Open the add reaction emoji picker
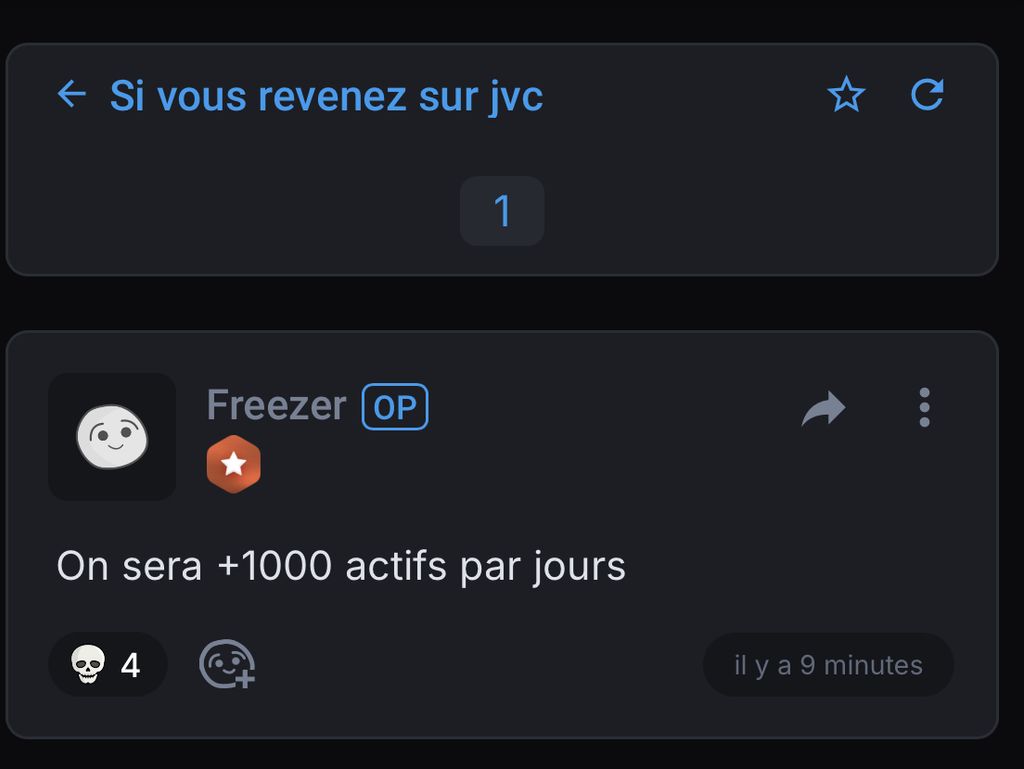 pos(227,664)
